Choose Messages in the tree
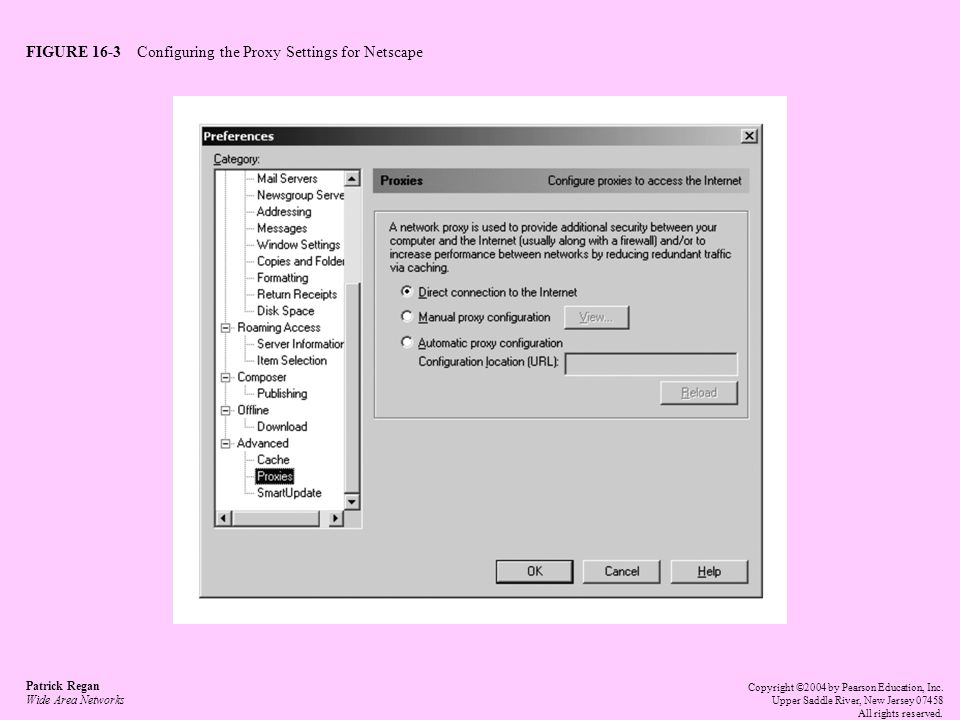This screenshot has height=720, width=960. click(282, 228)
